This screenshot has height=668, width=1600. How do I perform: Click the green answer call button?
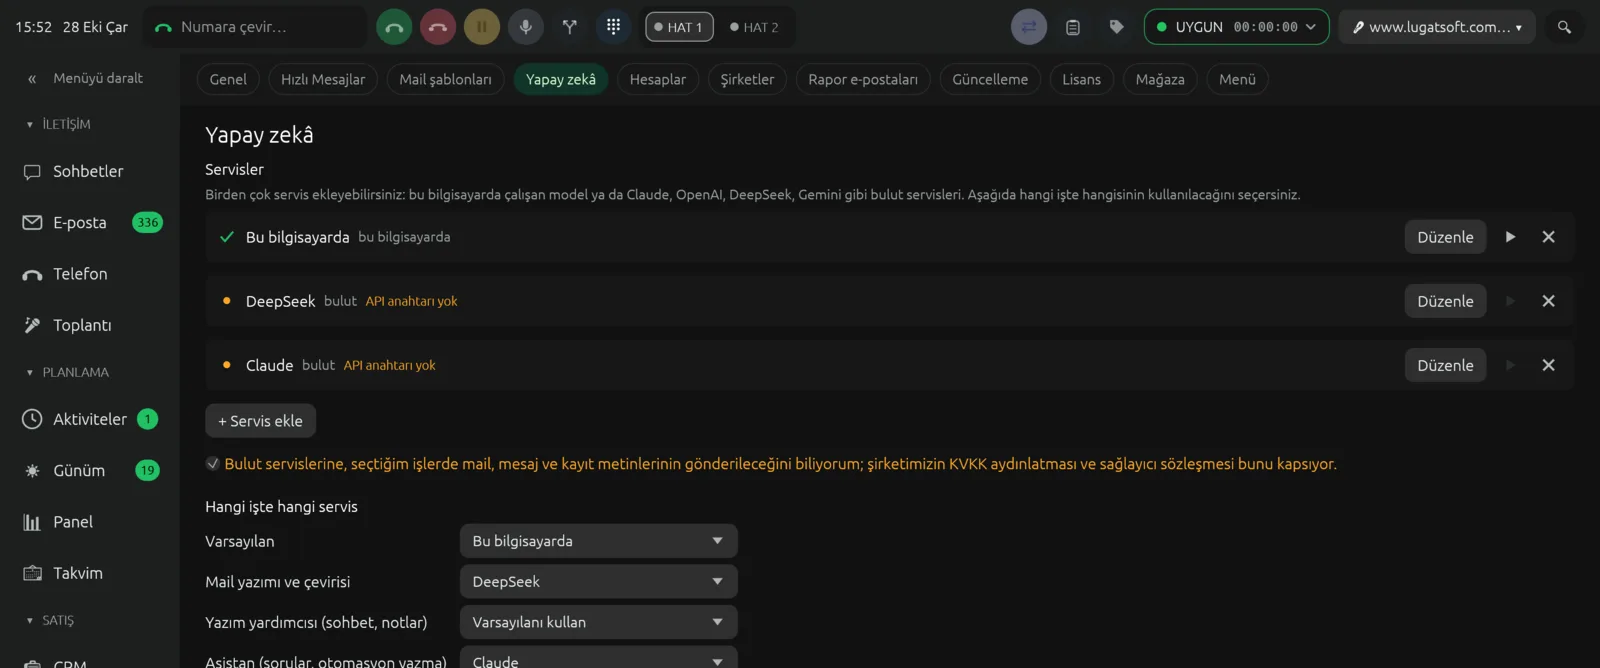coord(394,27)
